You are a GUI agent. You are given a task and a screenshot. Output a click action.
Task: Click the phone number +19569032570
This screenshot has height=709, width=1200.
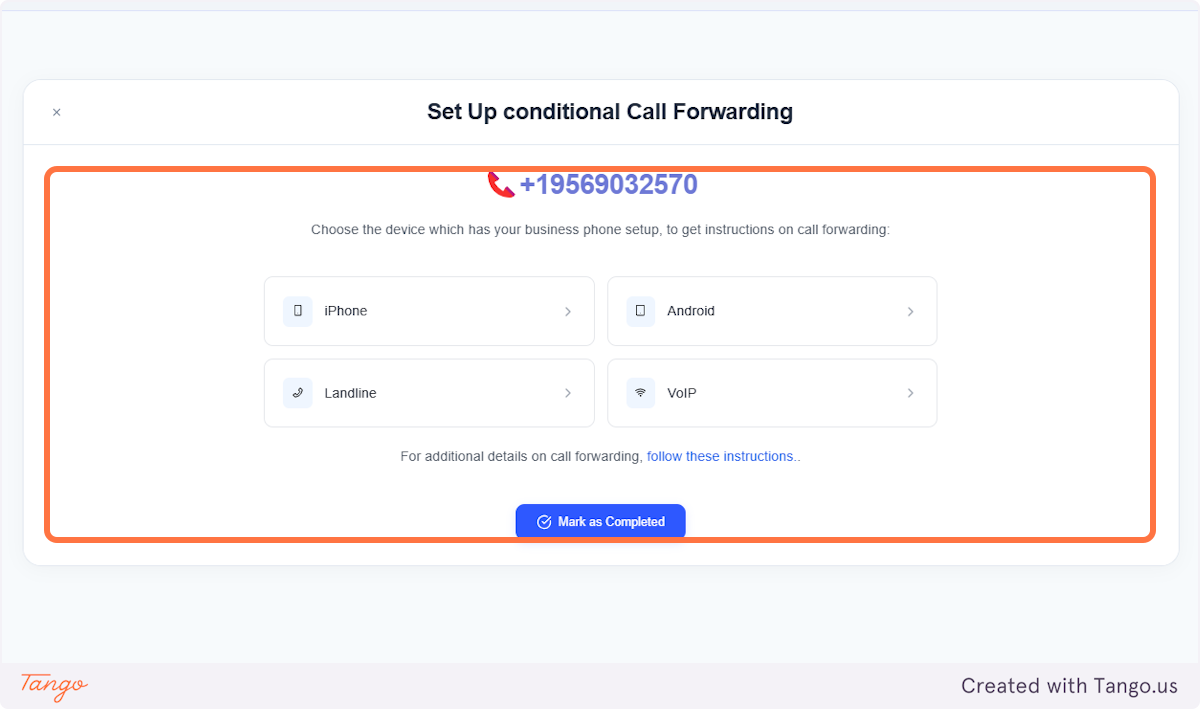[608, 184]
